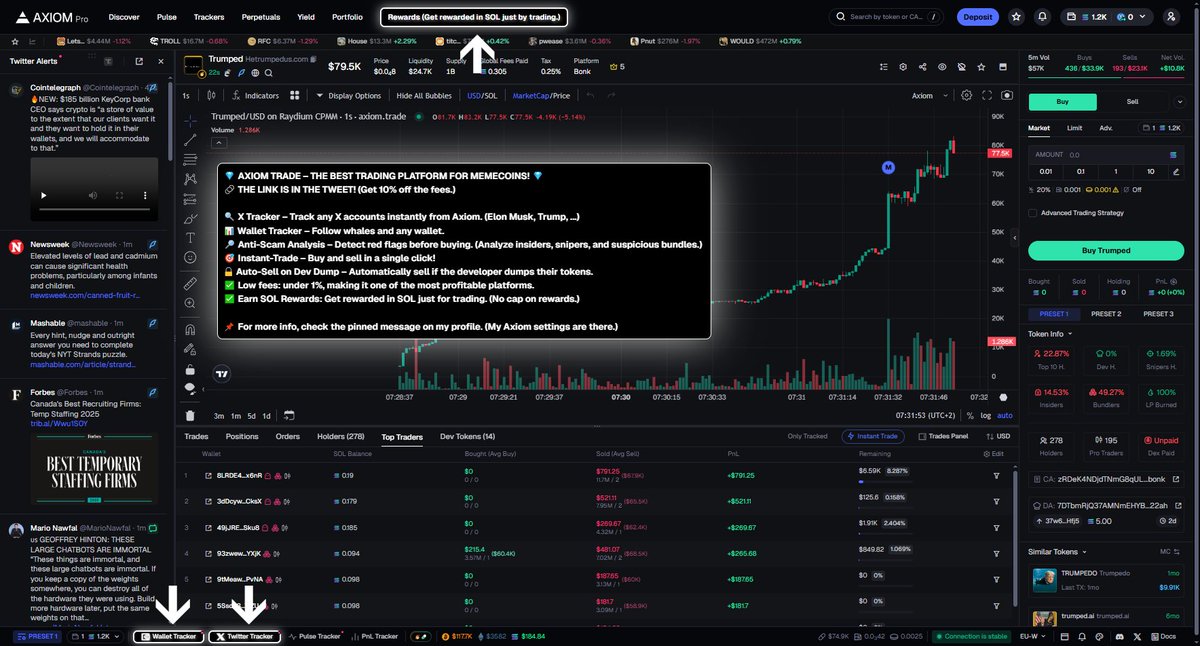
Task: Click the trash icon to remove drawings
Action: [x=190, y=415]
